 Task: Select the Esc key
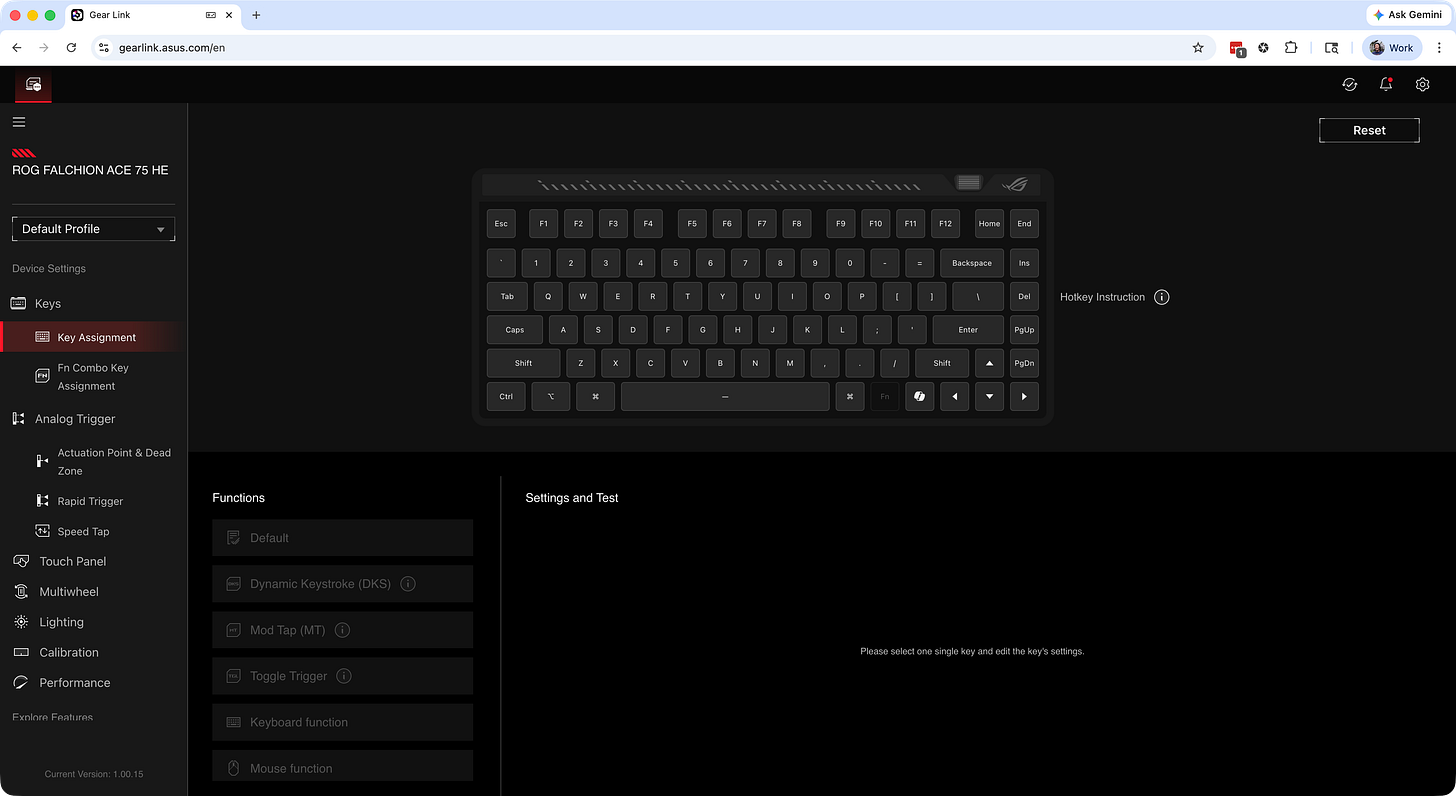pos(501,224)
